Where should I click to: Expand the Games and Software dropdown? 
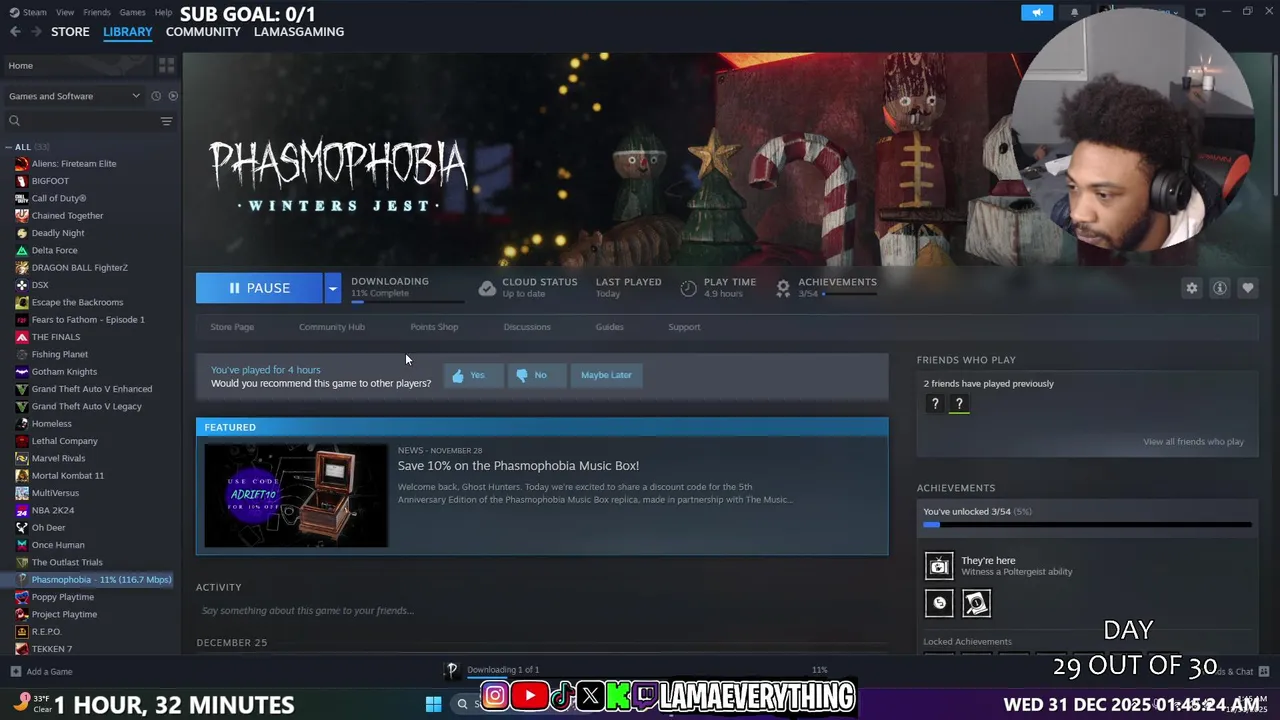[74, 96]
